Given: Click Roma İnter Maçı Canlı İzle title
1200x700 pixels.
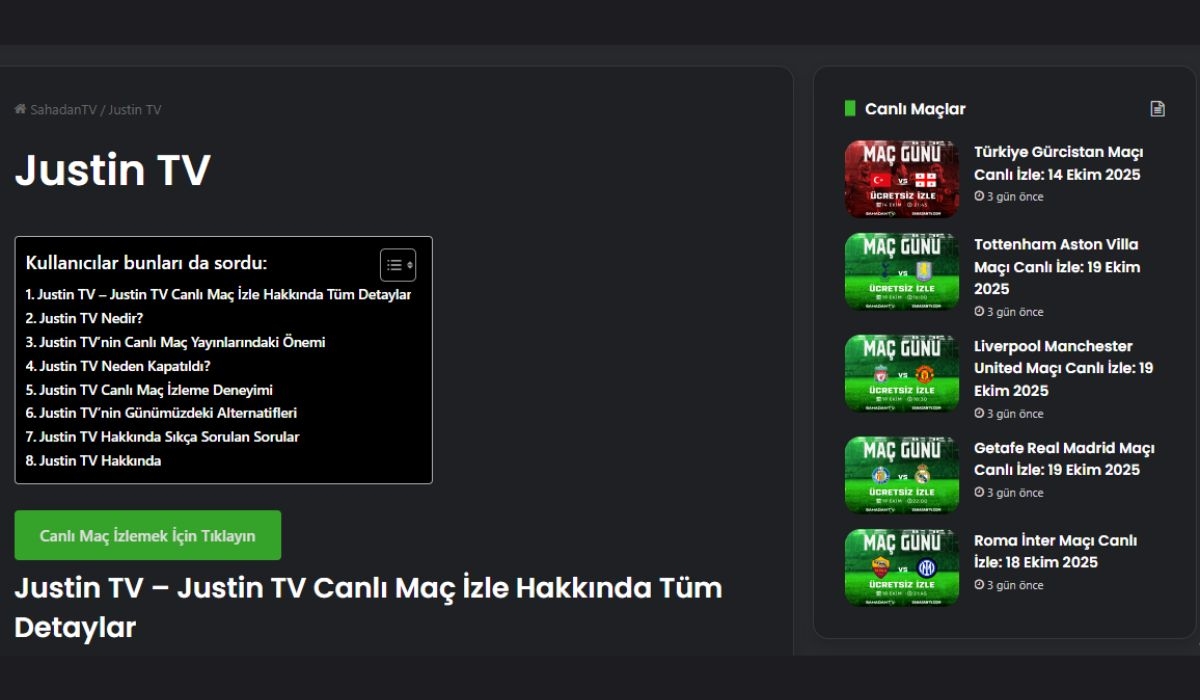Looking at the screenshot, I should 1055,551.
